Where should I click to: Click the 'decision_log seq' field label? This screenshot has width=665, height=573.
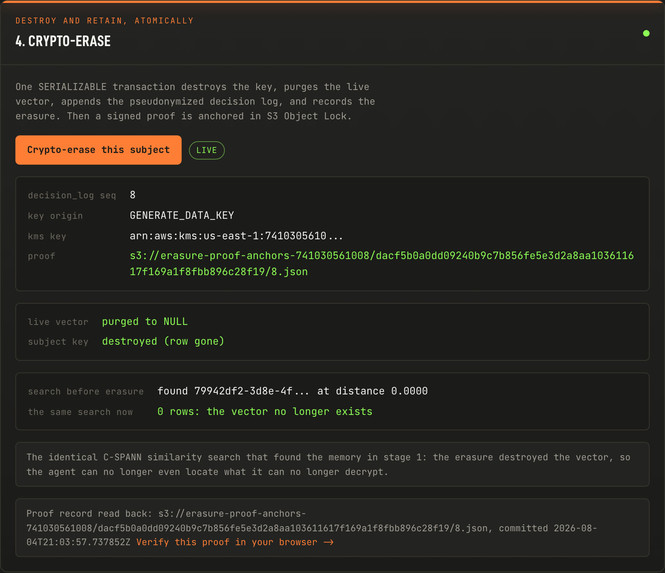click(x=72, y=195)
